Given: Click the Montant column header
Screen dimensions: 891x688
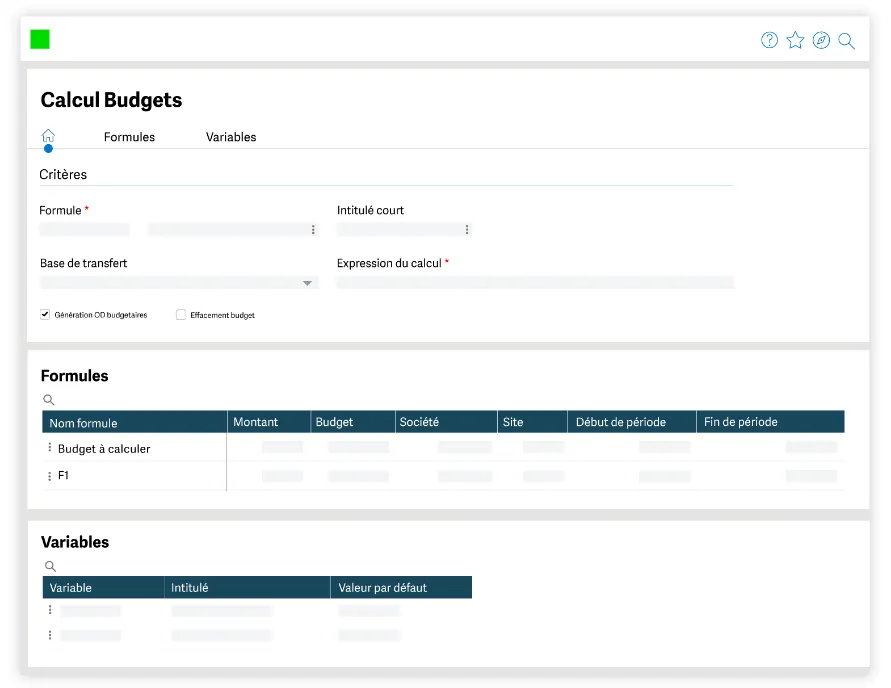Looking at the screenshot, I should 269,422.
